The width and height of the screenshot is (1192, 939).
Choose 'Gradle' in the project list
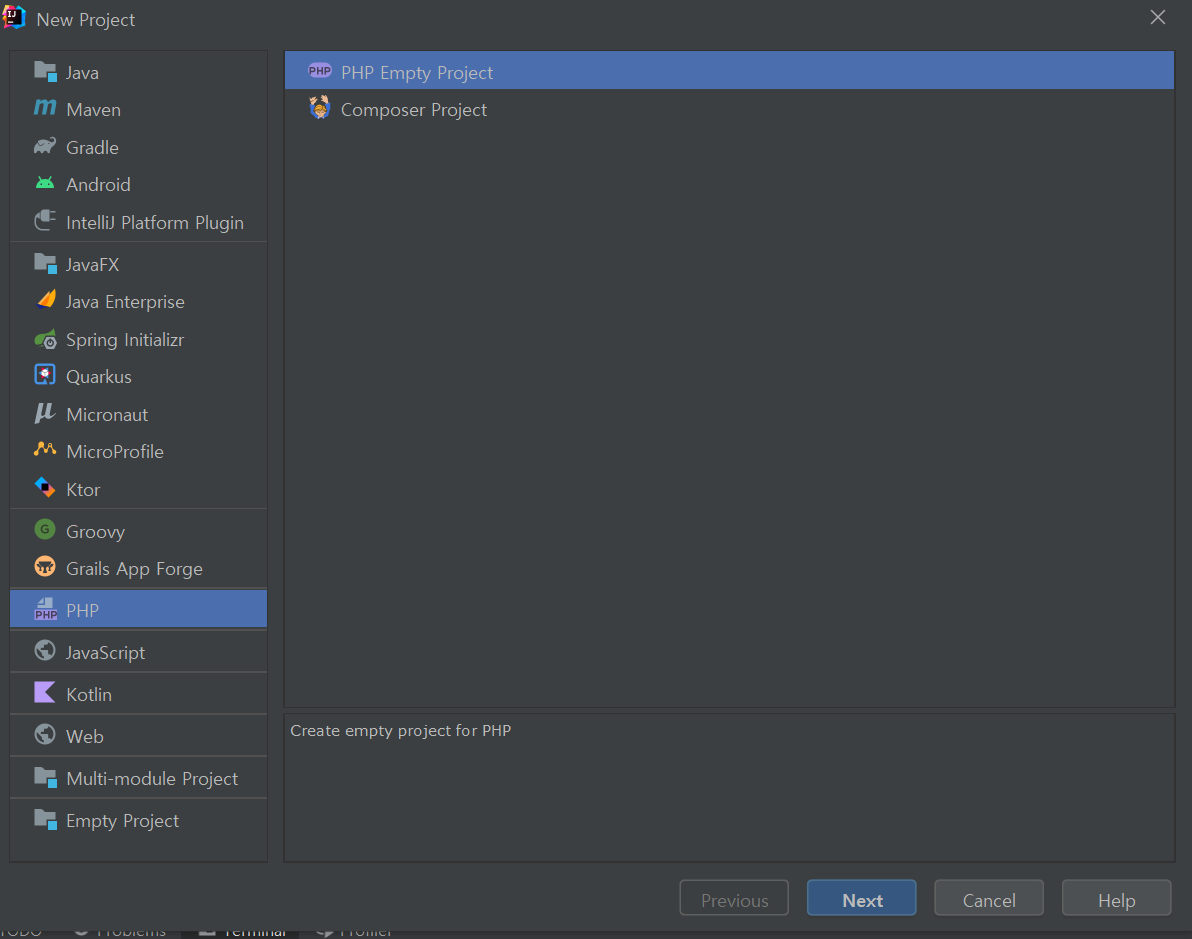point(92,148)
